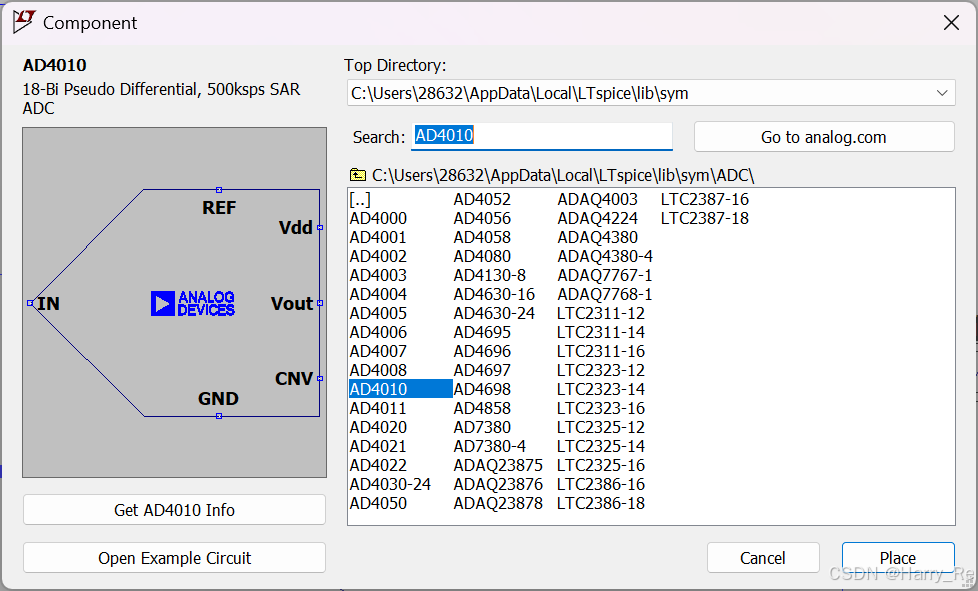Click Get AD4010 Info button

click(x=174, y=510)
